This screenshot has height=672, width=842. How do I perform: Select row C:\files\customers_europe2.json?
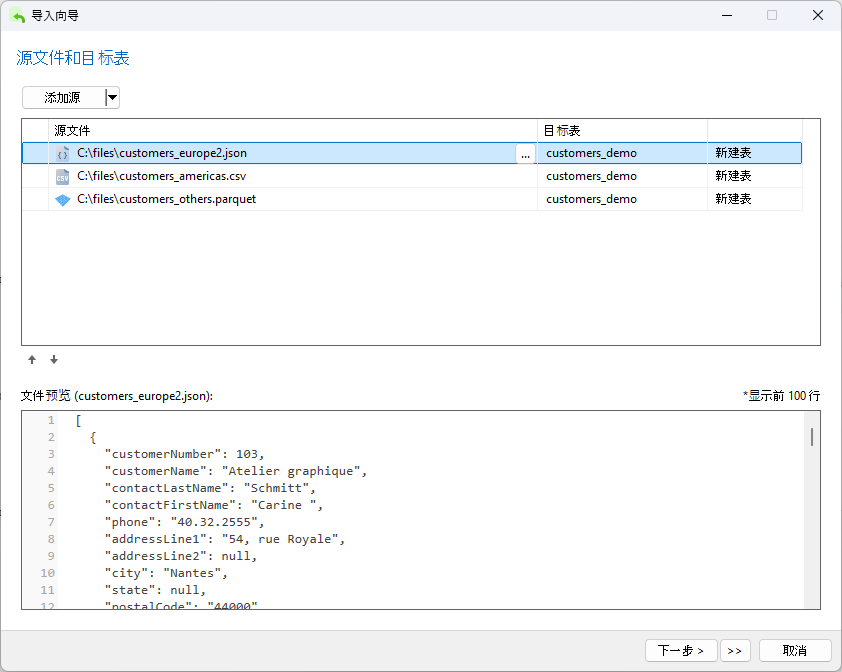point(412,153)
